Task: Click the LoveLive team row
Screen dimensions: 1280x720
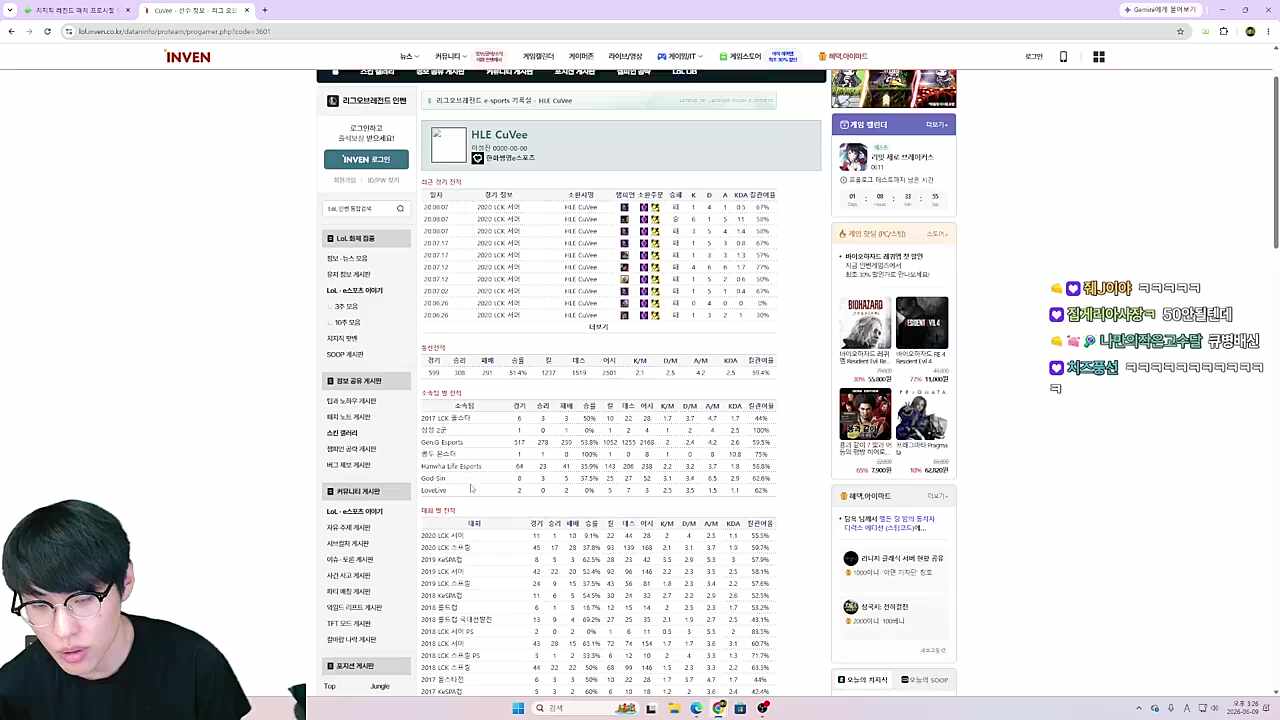Action: coord(598,490)
